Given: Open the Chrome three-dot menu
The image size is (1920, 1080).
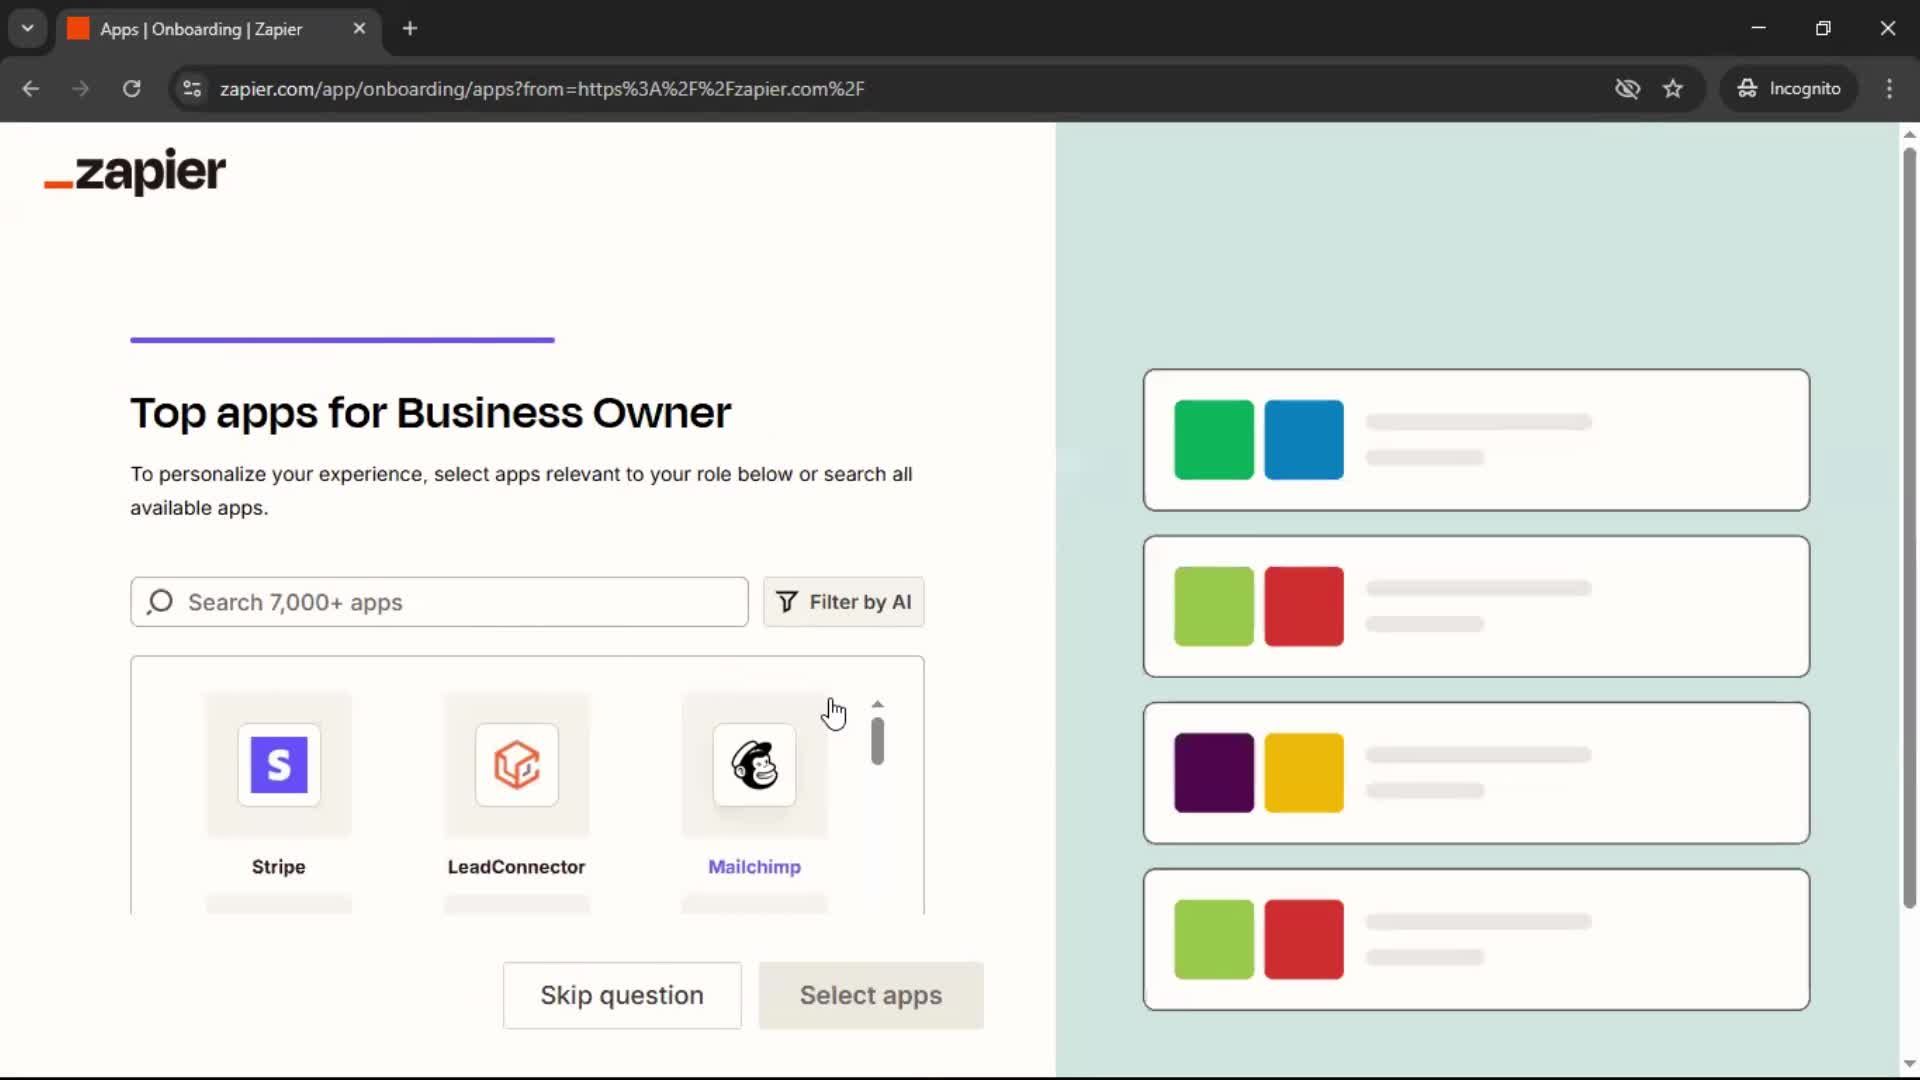Looking at the screenshot, I should click(x=1889, y=88).
